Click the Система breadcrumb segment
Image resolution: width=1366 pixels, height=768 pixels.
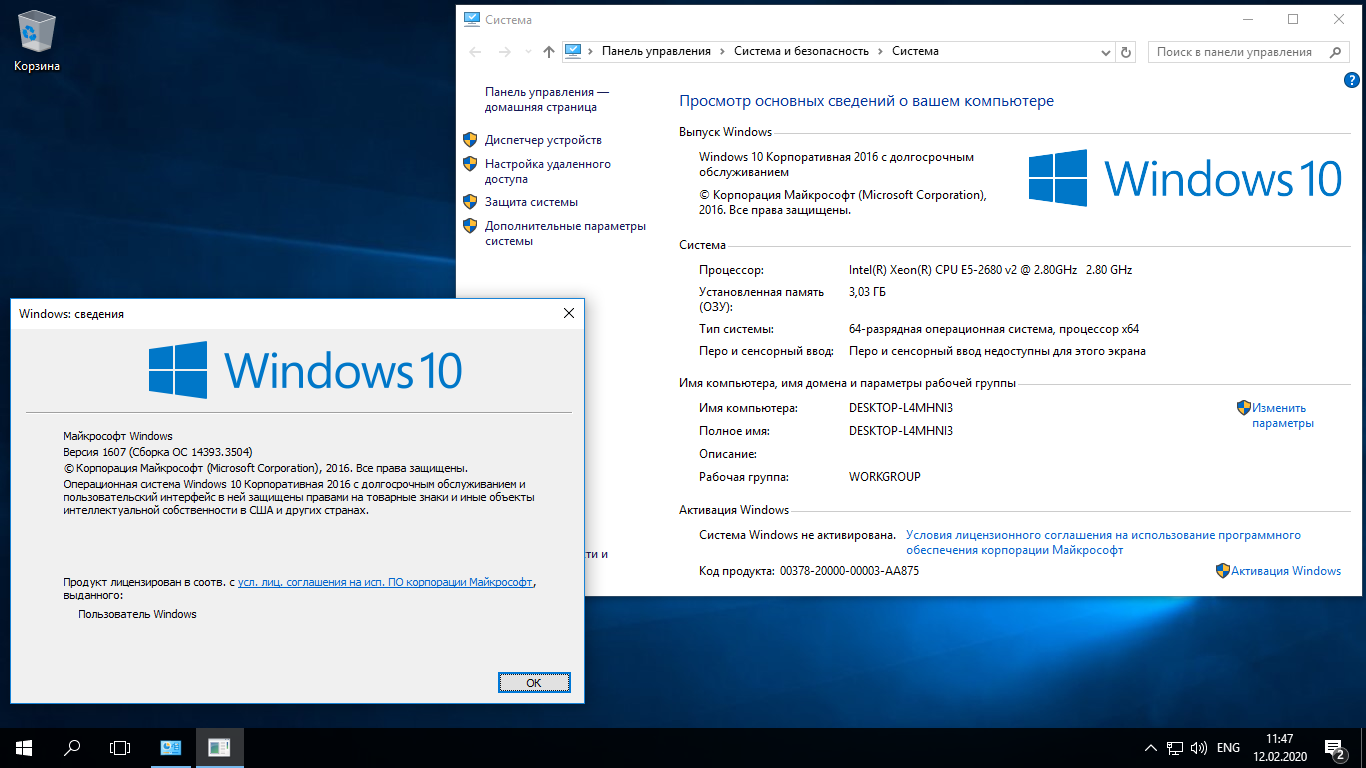915,51
